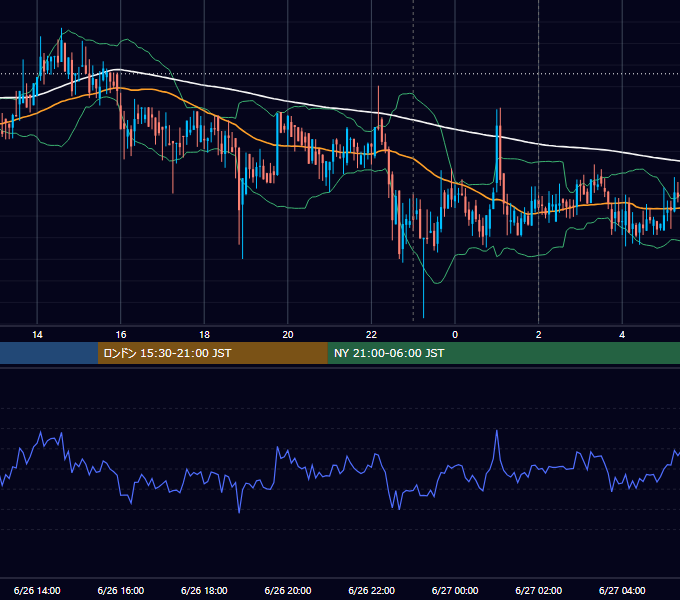680x600 pixels.
Task: Select the 20 hour axis label
Action: click(288, 335)
